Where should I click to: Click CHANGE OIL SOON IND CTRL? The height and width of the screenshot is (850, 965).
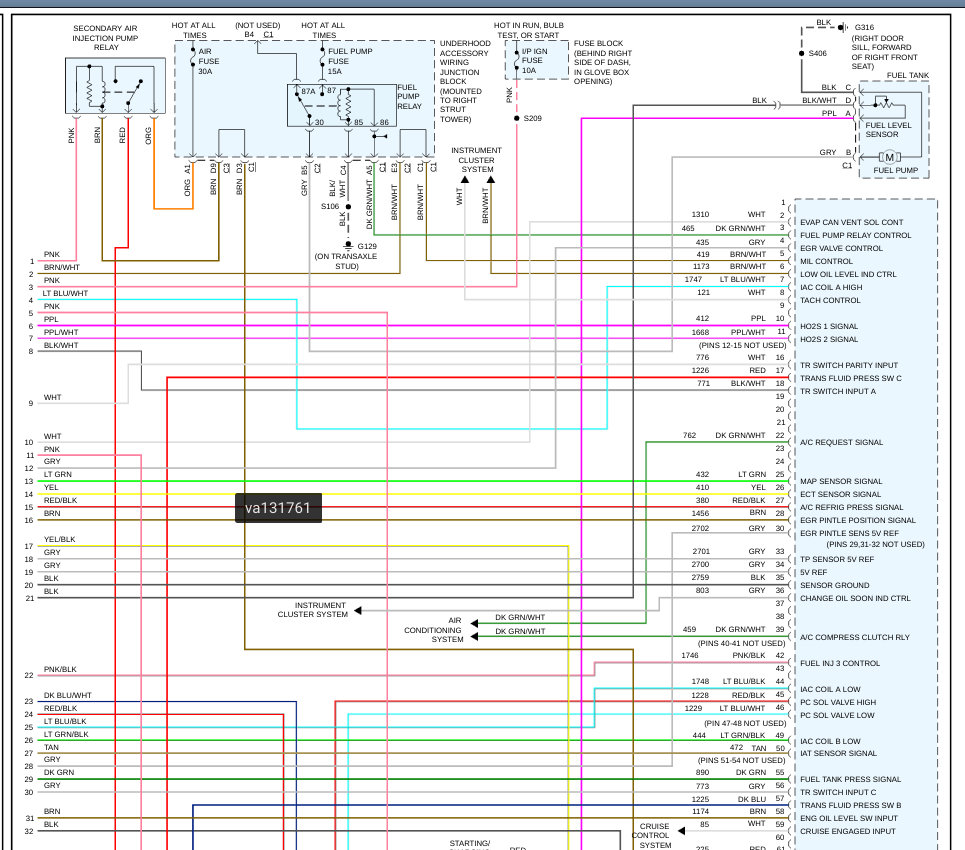(x=855, y=598)
